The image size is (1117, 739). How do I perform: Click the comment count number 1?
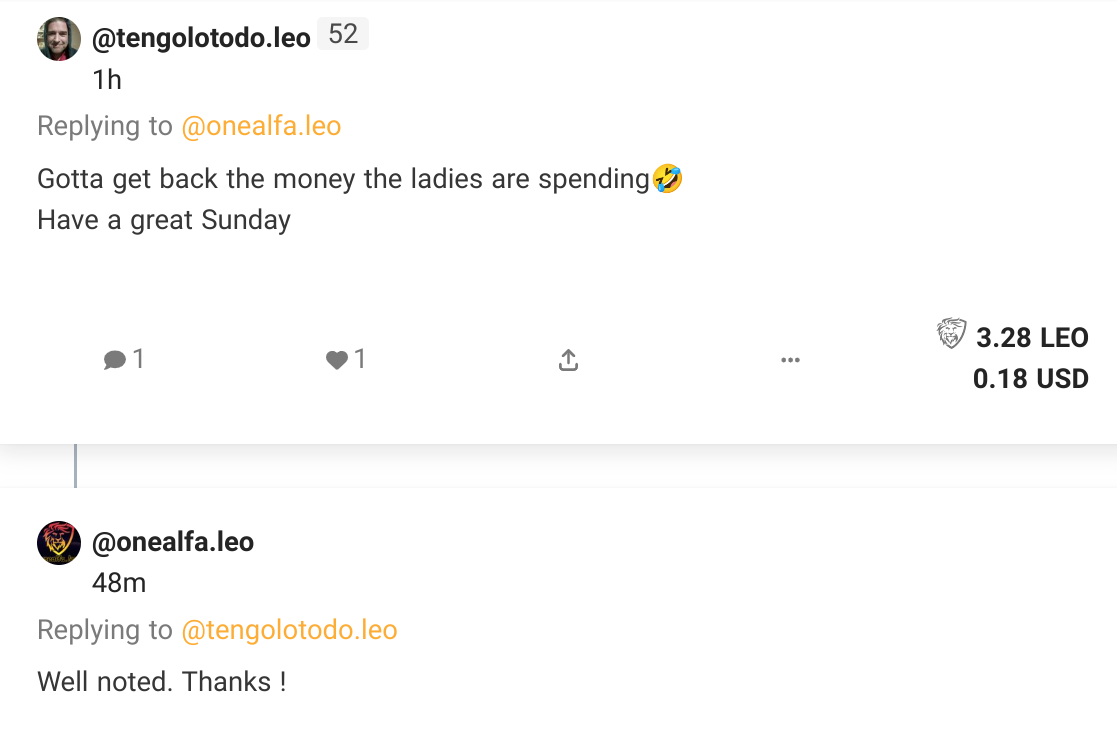[138, 358]
